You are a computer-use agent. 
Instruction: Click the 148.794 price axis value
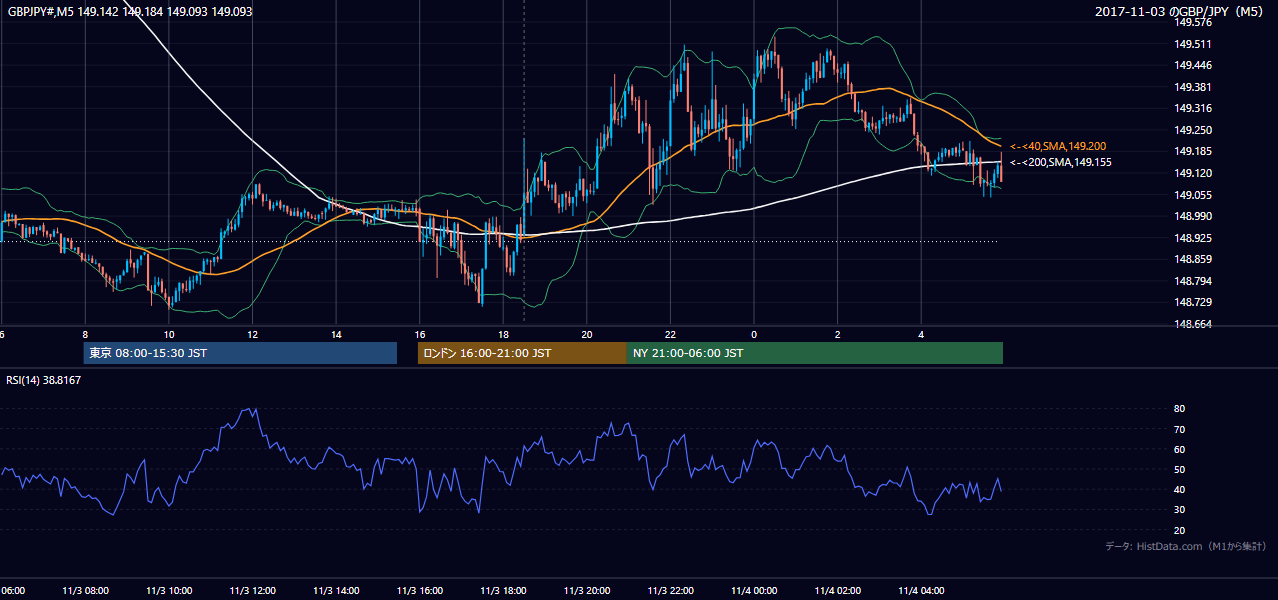1194,281
